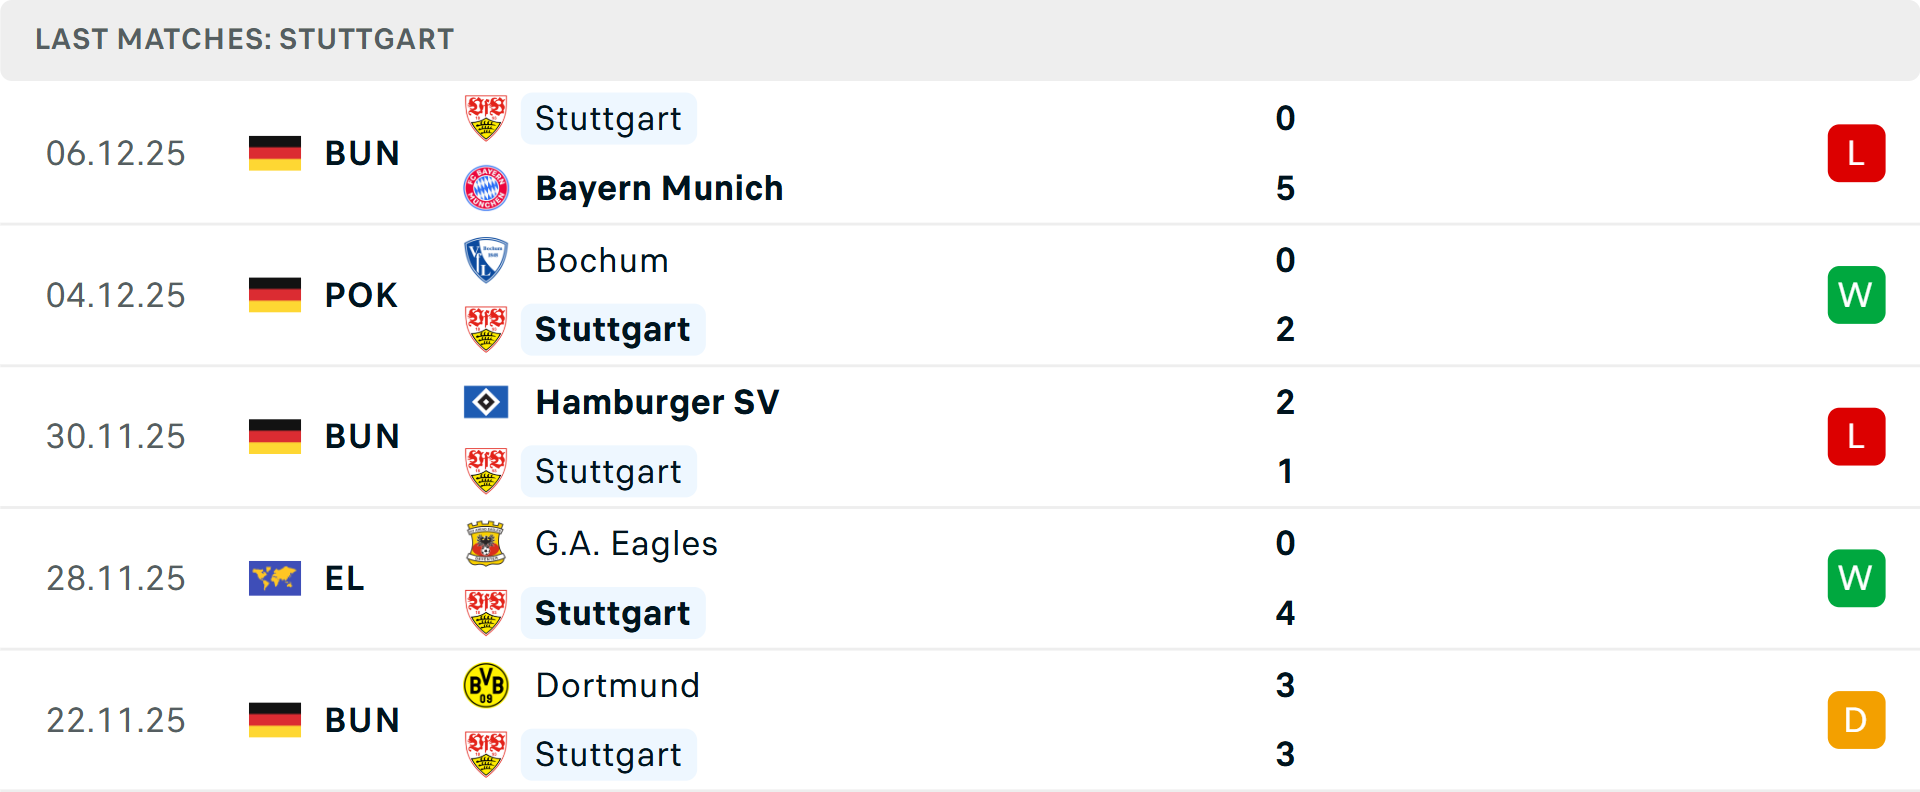Open the Hamburger SV team name
The height and width of the screenshot is (792, 1920).
657,401
